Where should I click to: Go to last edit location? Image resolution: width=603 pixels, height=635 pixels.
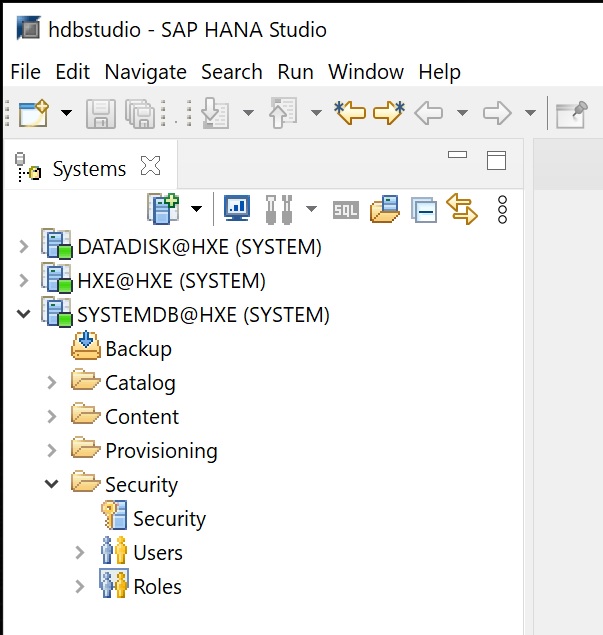coord(350,113)
